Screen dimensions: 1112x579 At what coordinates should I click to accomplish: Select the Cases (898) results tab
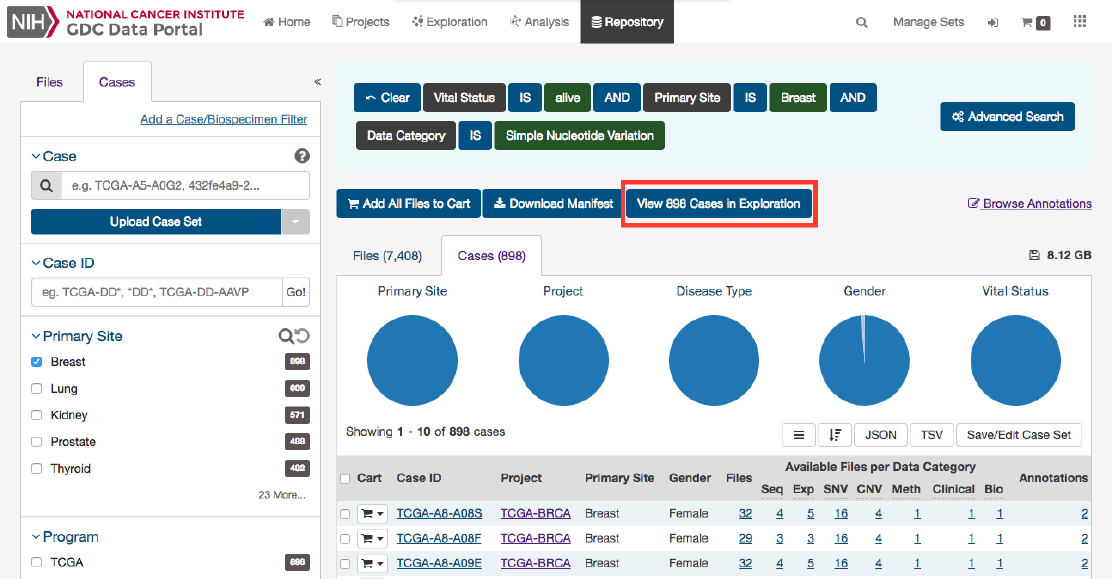coord(491,255)
